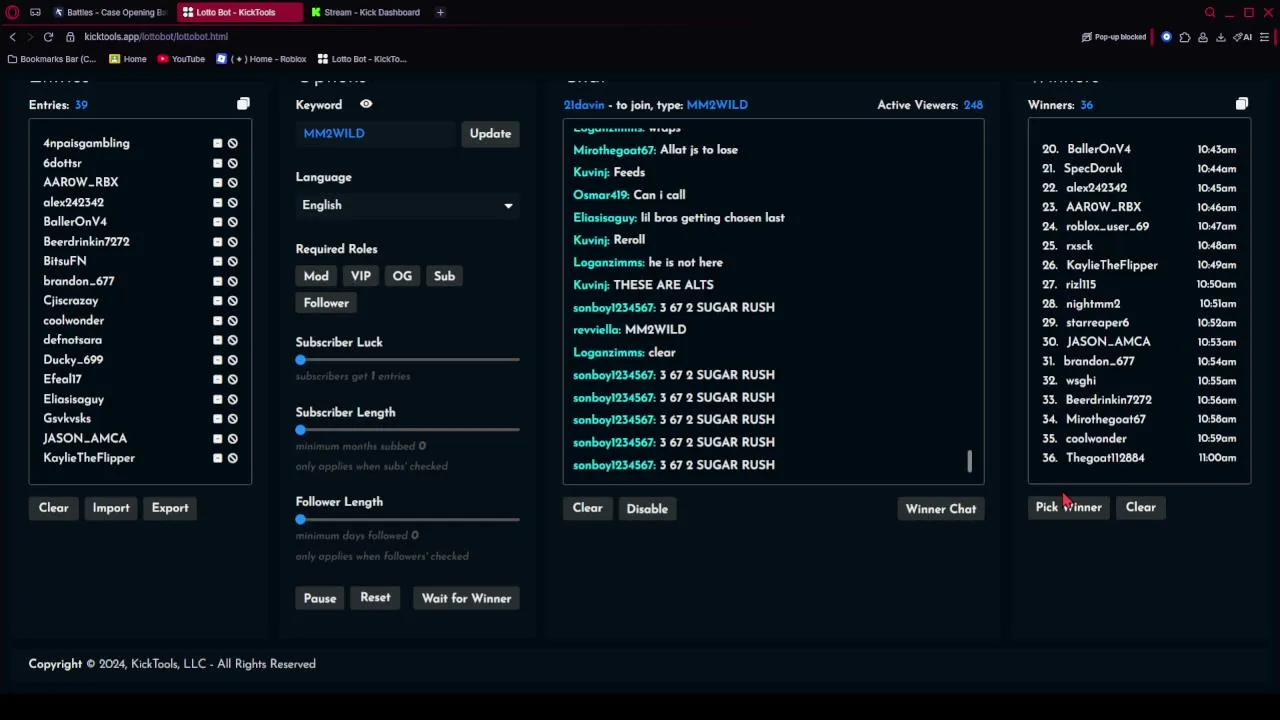Open Winner Chat

(x=941, y=509)
